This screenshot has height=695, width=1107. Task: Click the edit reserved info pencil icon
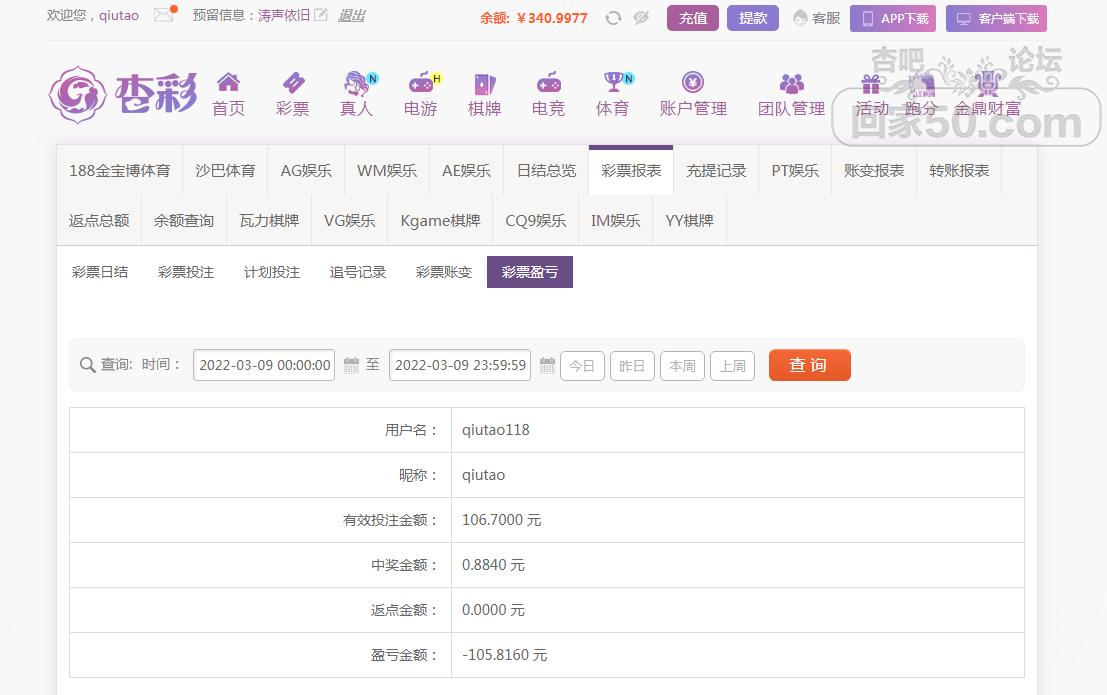(x=320, y=16)
